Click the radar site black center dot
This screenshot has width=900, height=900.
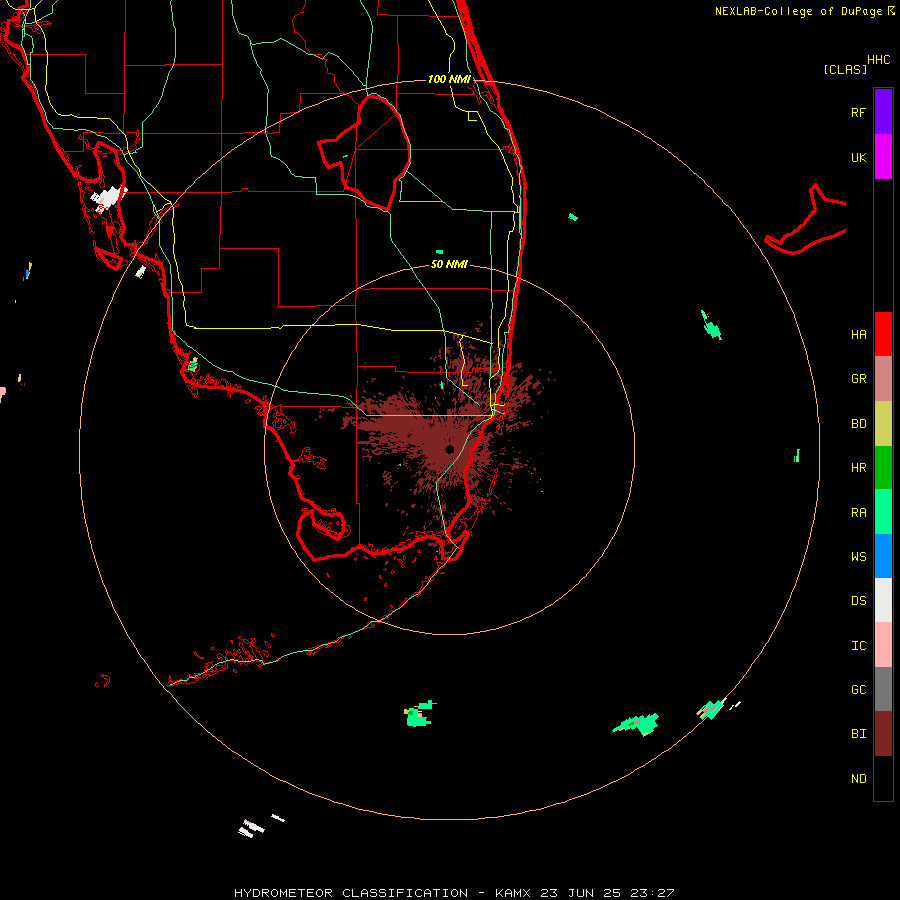(x=449, y=449)
